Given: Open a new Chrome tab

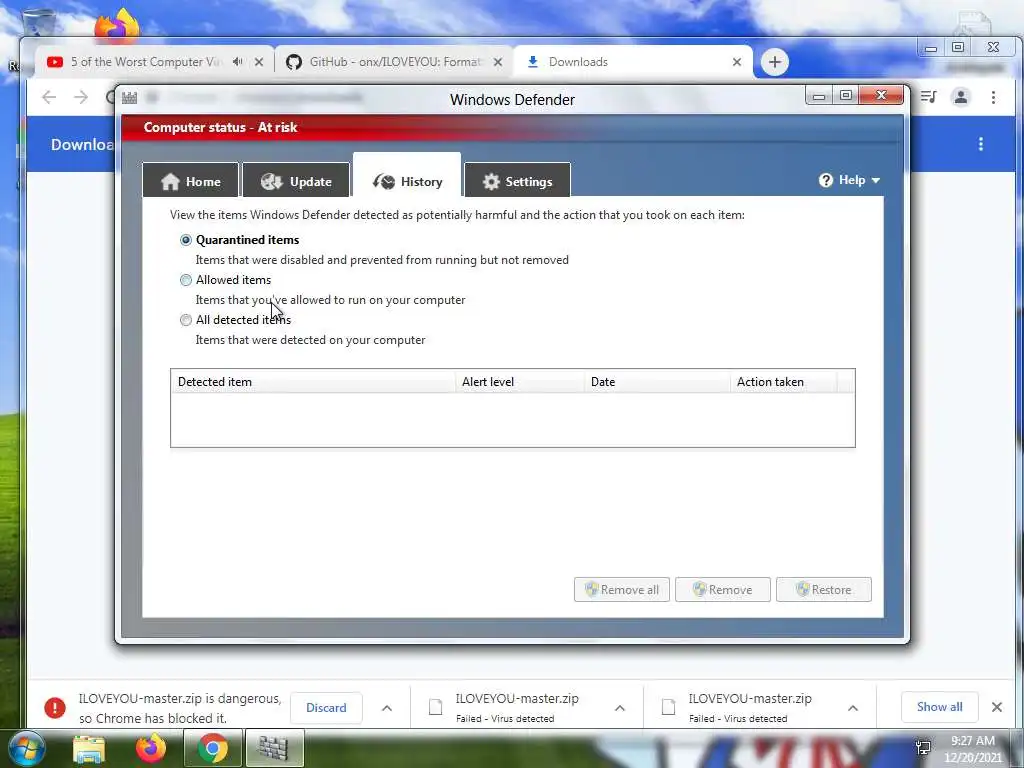Looking at the screenshot, I should click(775, 62).
